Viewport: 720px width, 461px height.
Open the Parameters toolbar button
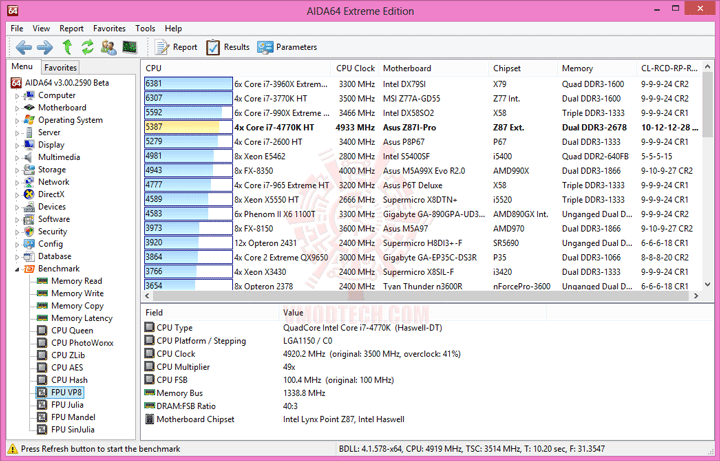287,47
